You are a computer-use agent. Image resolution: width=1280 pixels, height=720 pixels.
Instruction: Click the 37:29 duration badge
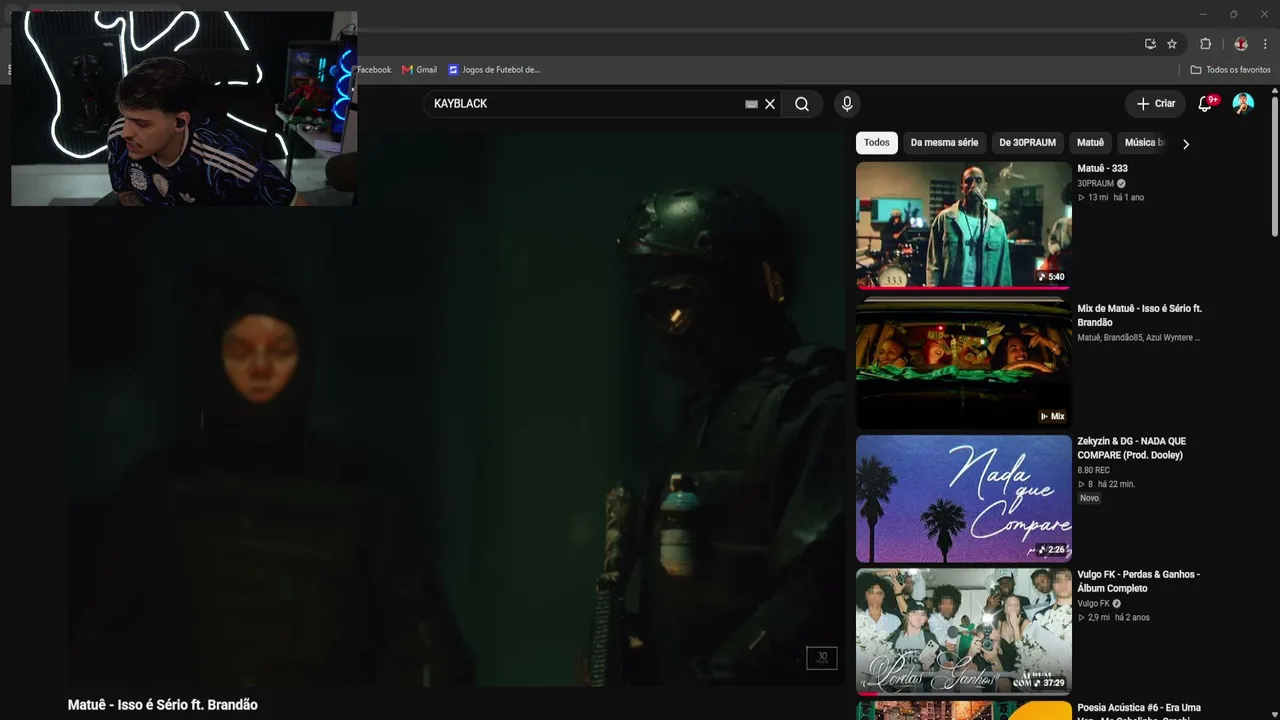pyautogui.click(x=1049, y=683)
